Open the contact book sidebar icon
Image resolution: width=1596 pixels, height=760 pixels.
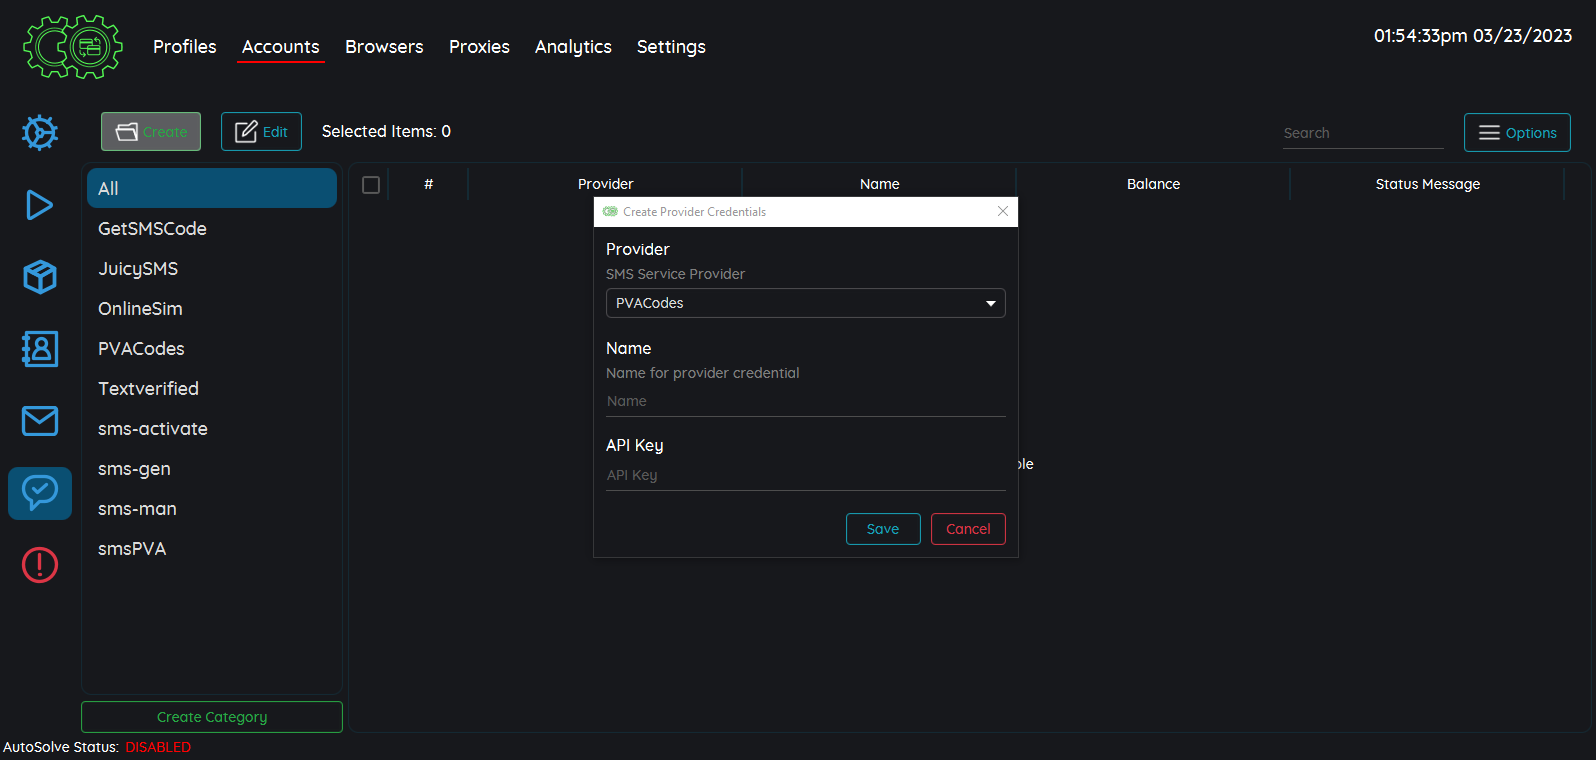coord(40,349)
